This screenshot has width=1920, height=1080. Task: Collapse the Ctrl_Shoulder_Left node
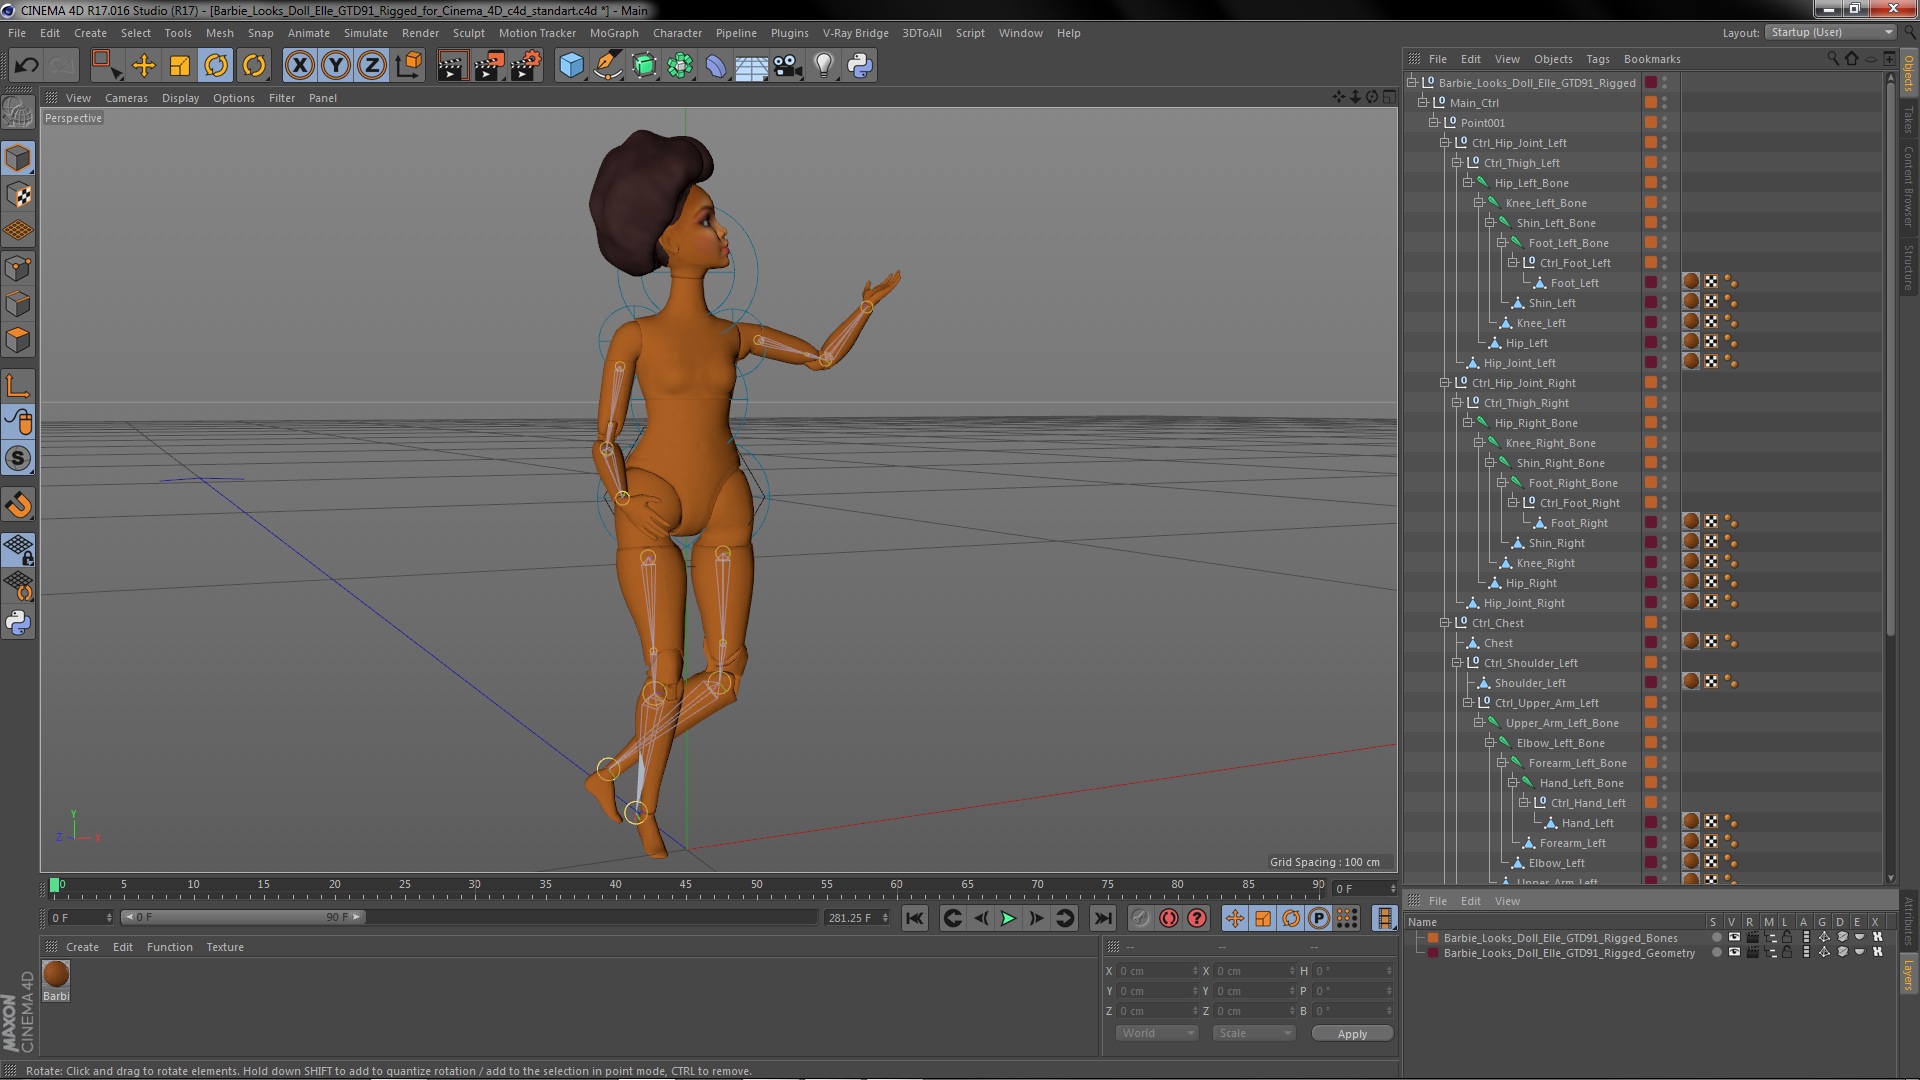click(1456, 663)
